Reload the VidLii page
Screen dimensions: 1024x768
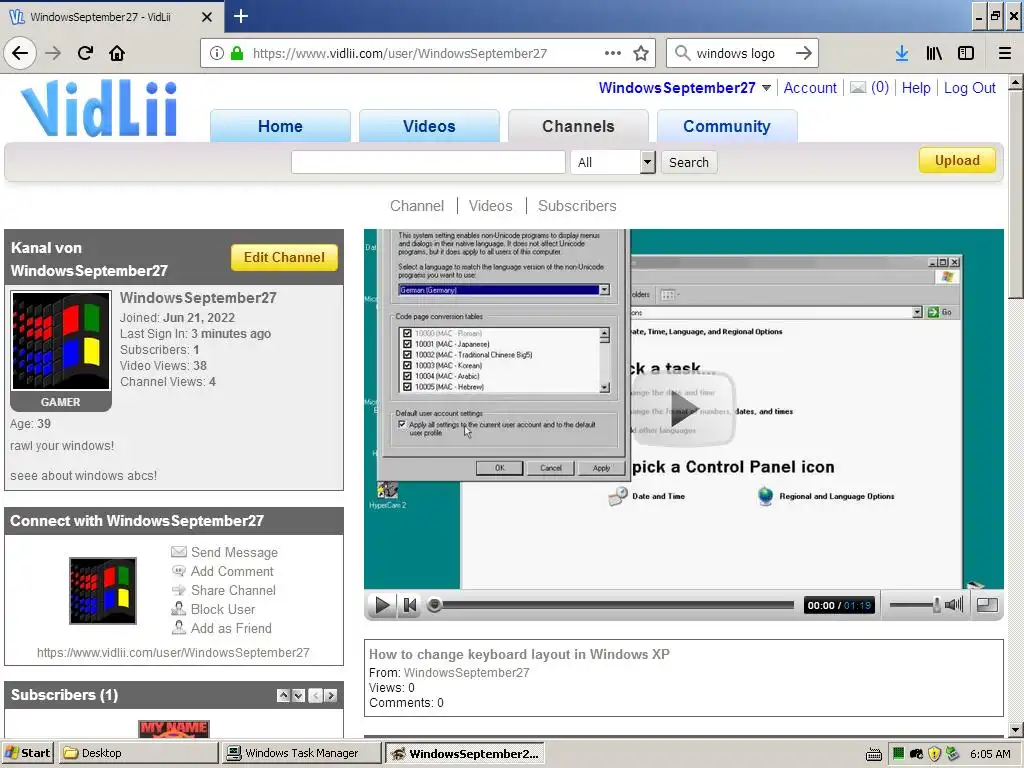[85, 53]
